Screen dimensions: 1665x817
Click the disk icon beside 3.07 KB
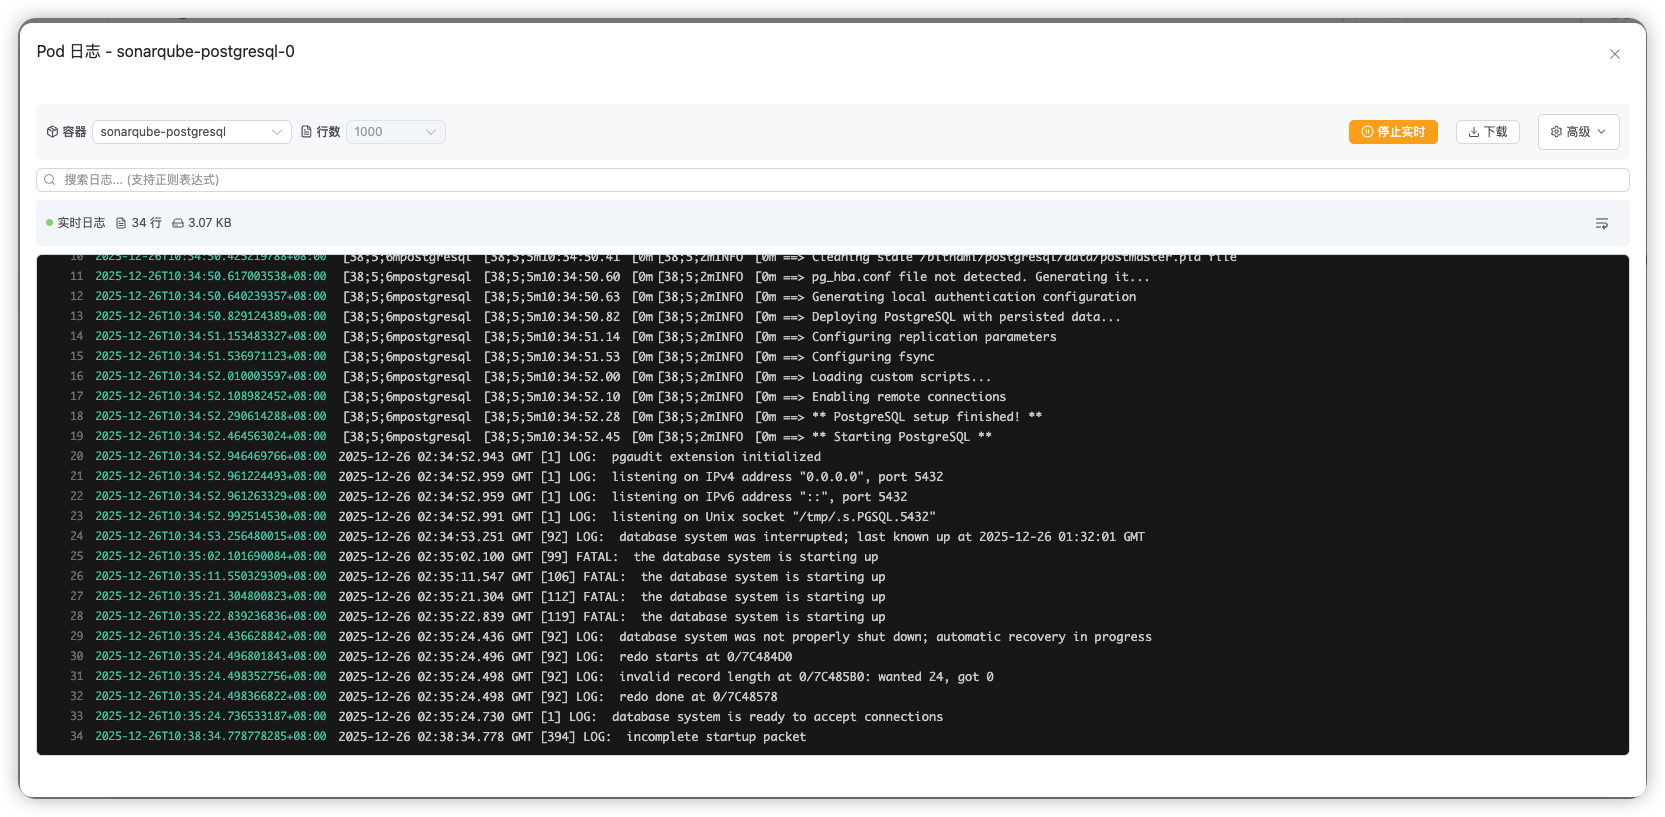tap(178, 223)
